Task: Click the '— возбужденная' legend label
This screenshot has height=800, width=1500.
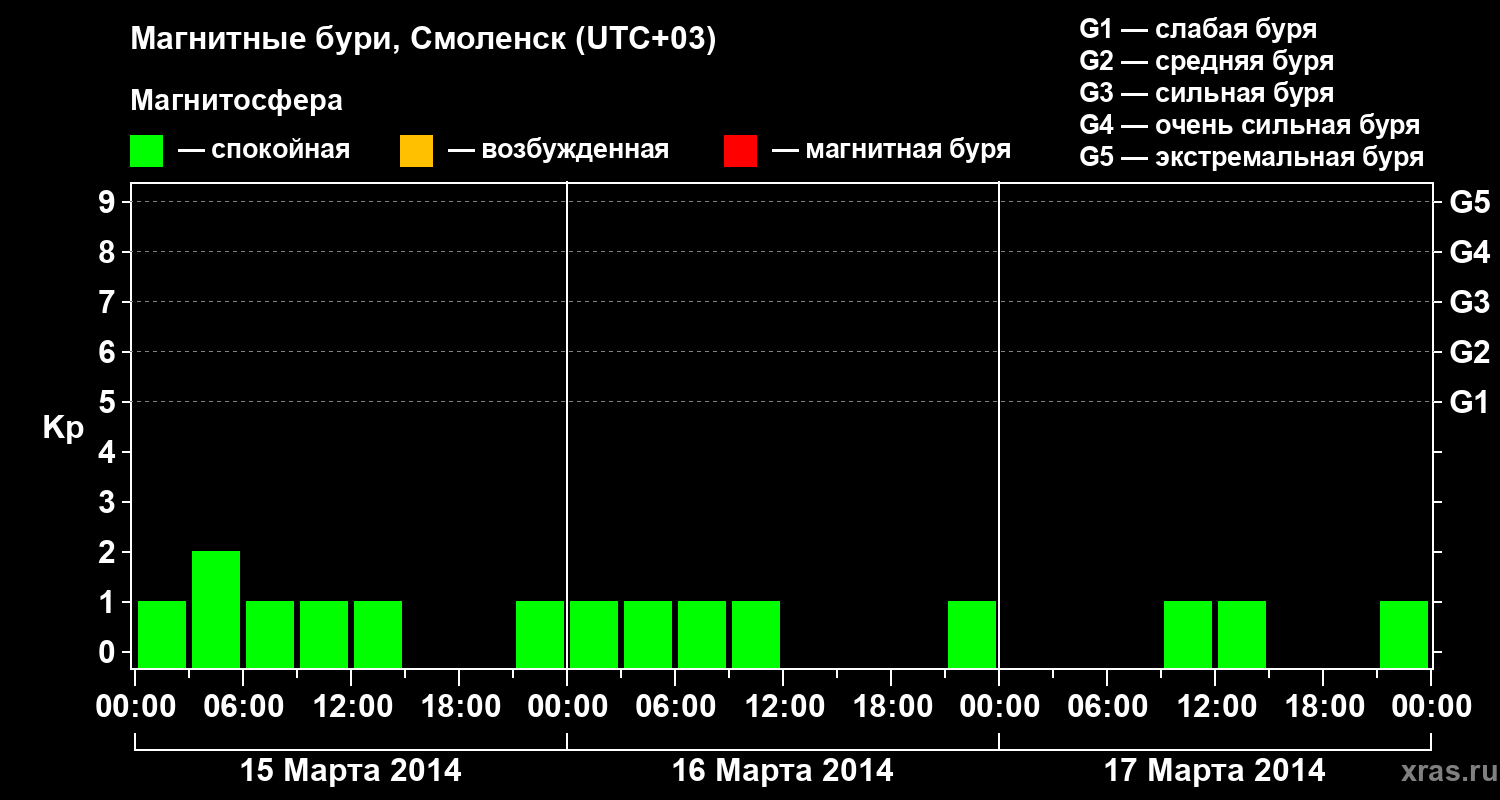Action: pos(558,150)
